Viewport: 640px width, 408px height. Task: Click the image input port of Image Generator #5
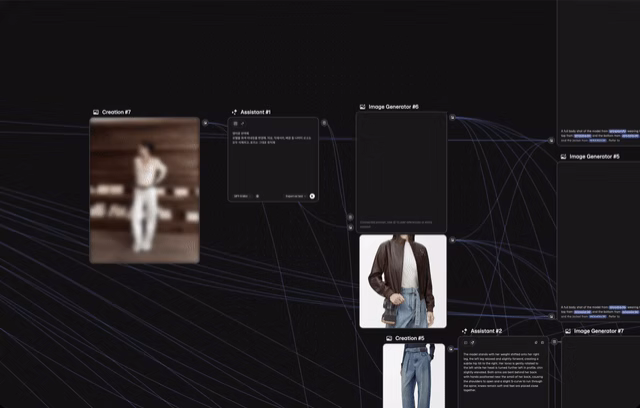(x=551, y=317)
